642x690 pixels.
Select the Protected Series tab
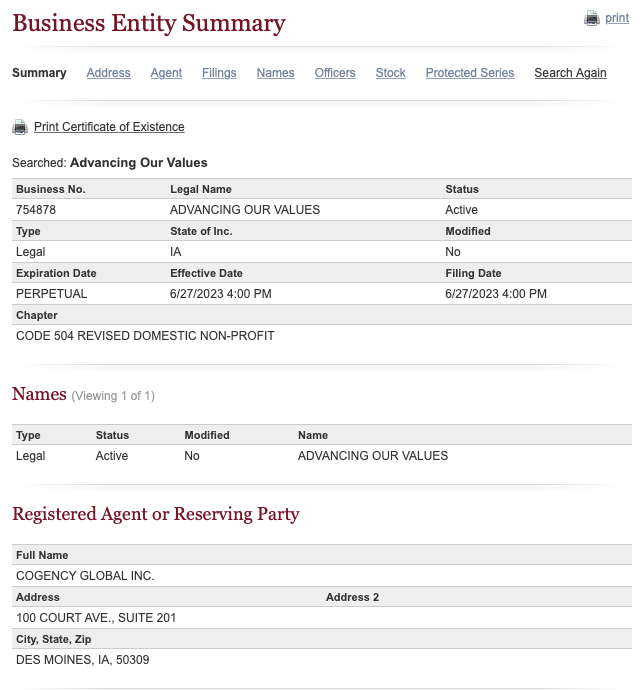[470, 73]
